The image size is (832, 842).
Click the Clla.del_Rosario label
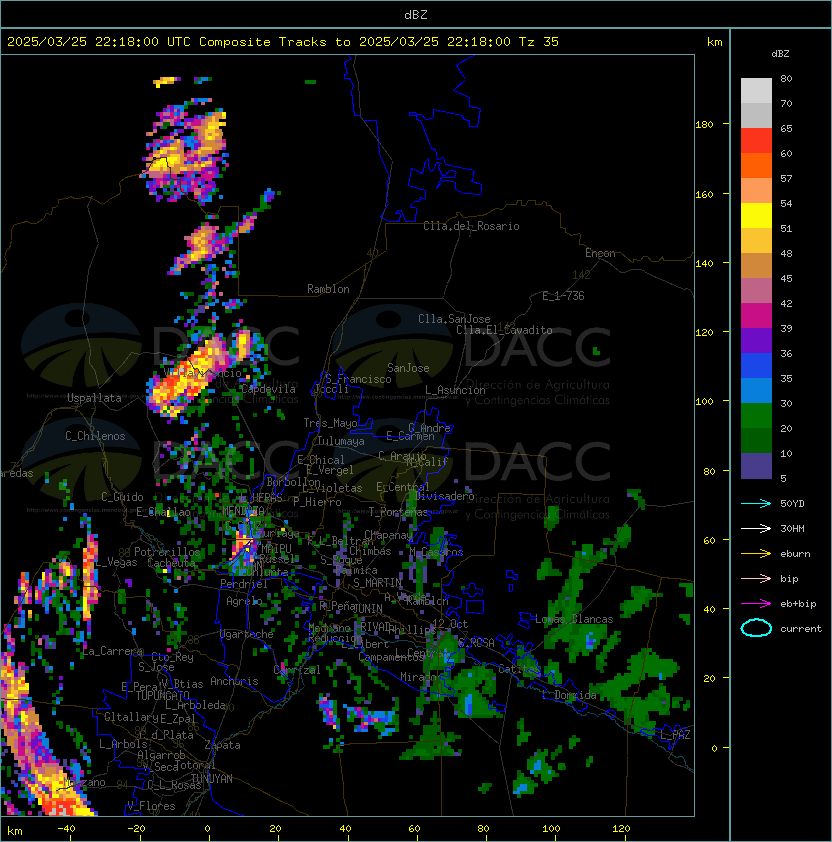pos(471,226)
